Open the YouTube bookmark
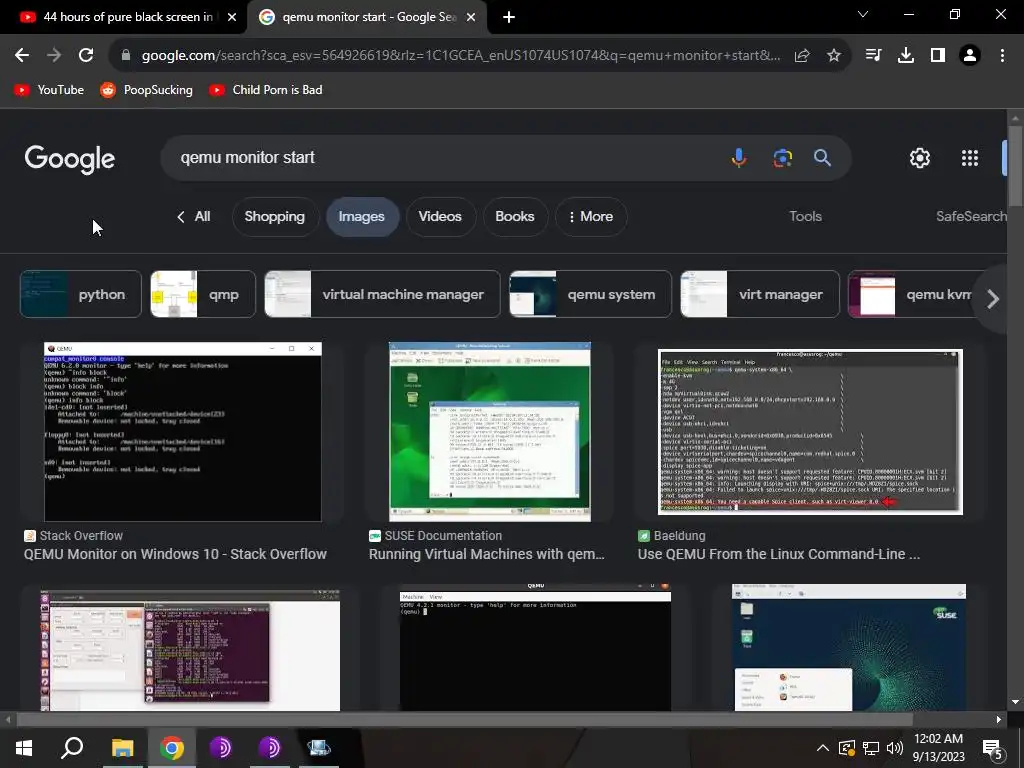 49,90
